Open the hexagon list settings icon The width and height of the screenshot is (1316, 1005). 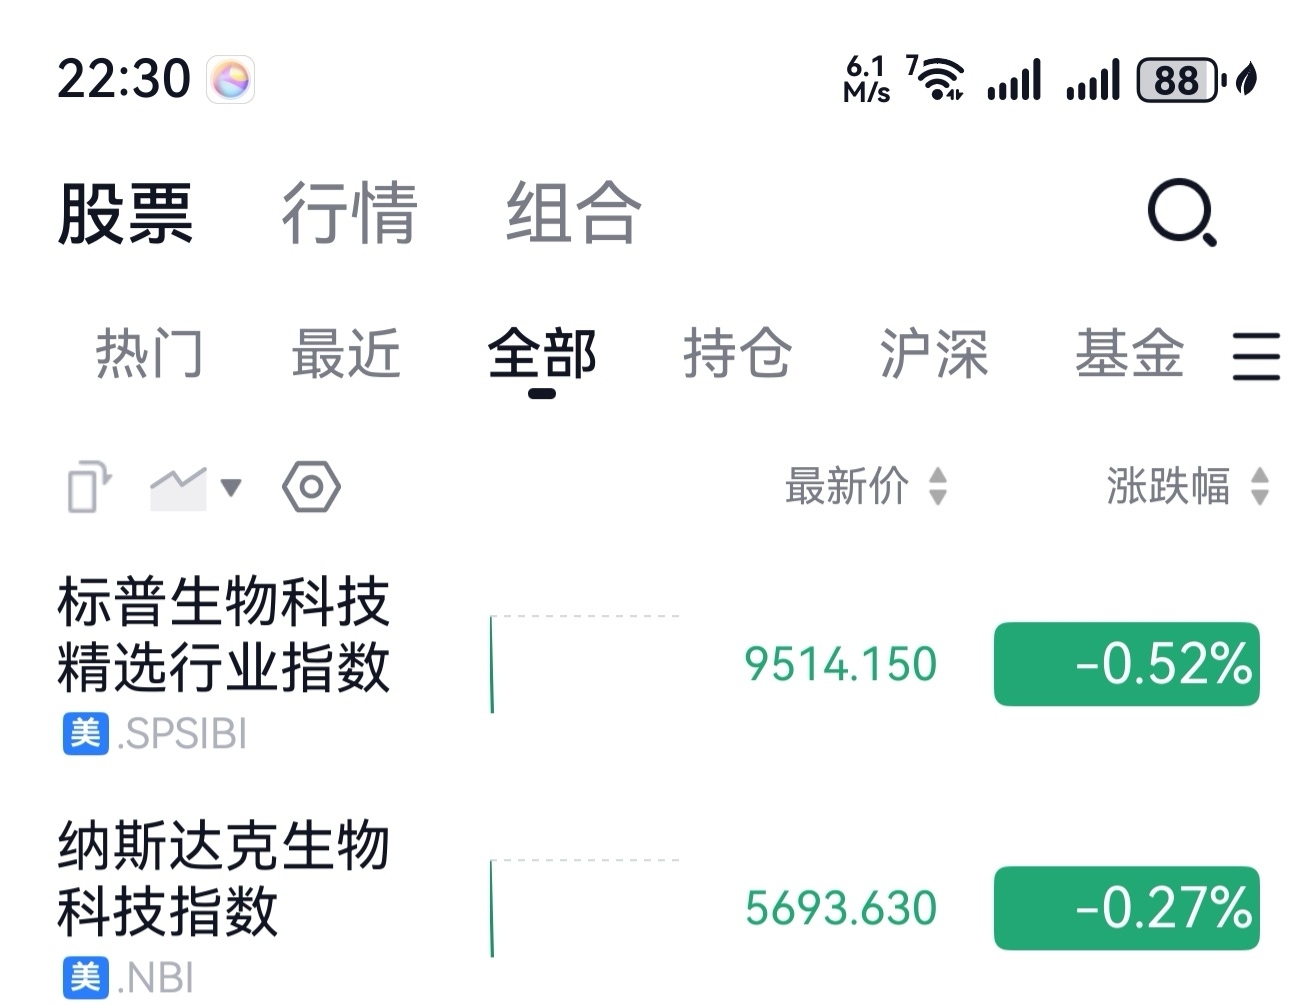tap(311, 487)
